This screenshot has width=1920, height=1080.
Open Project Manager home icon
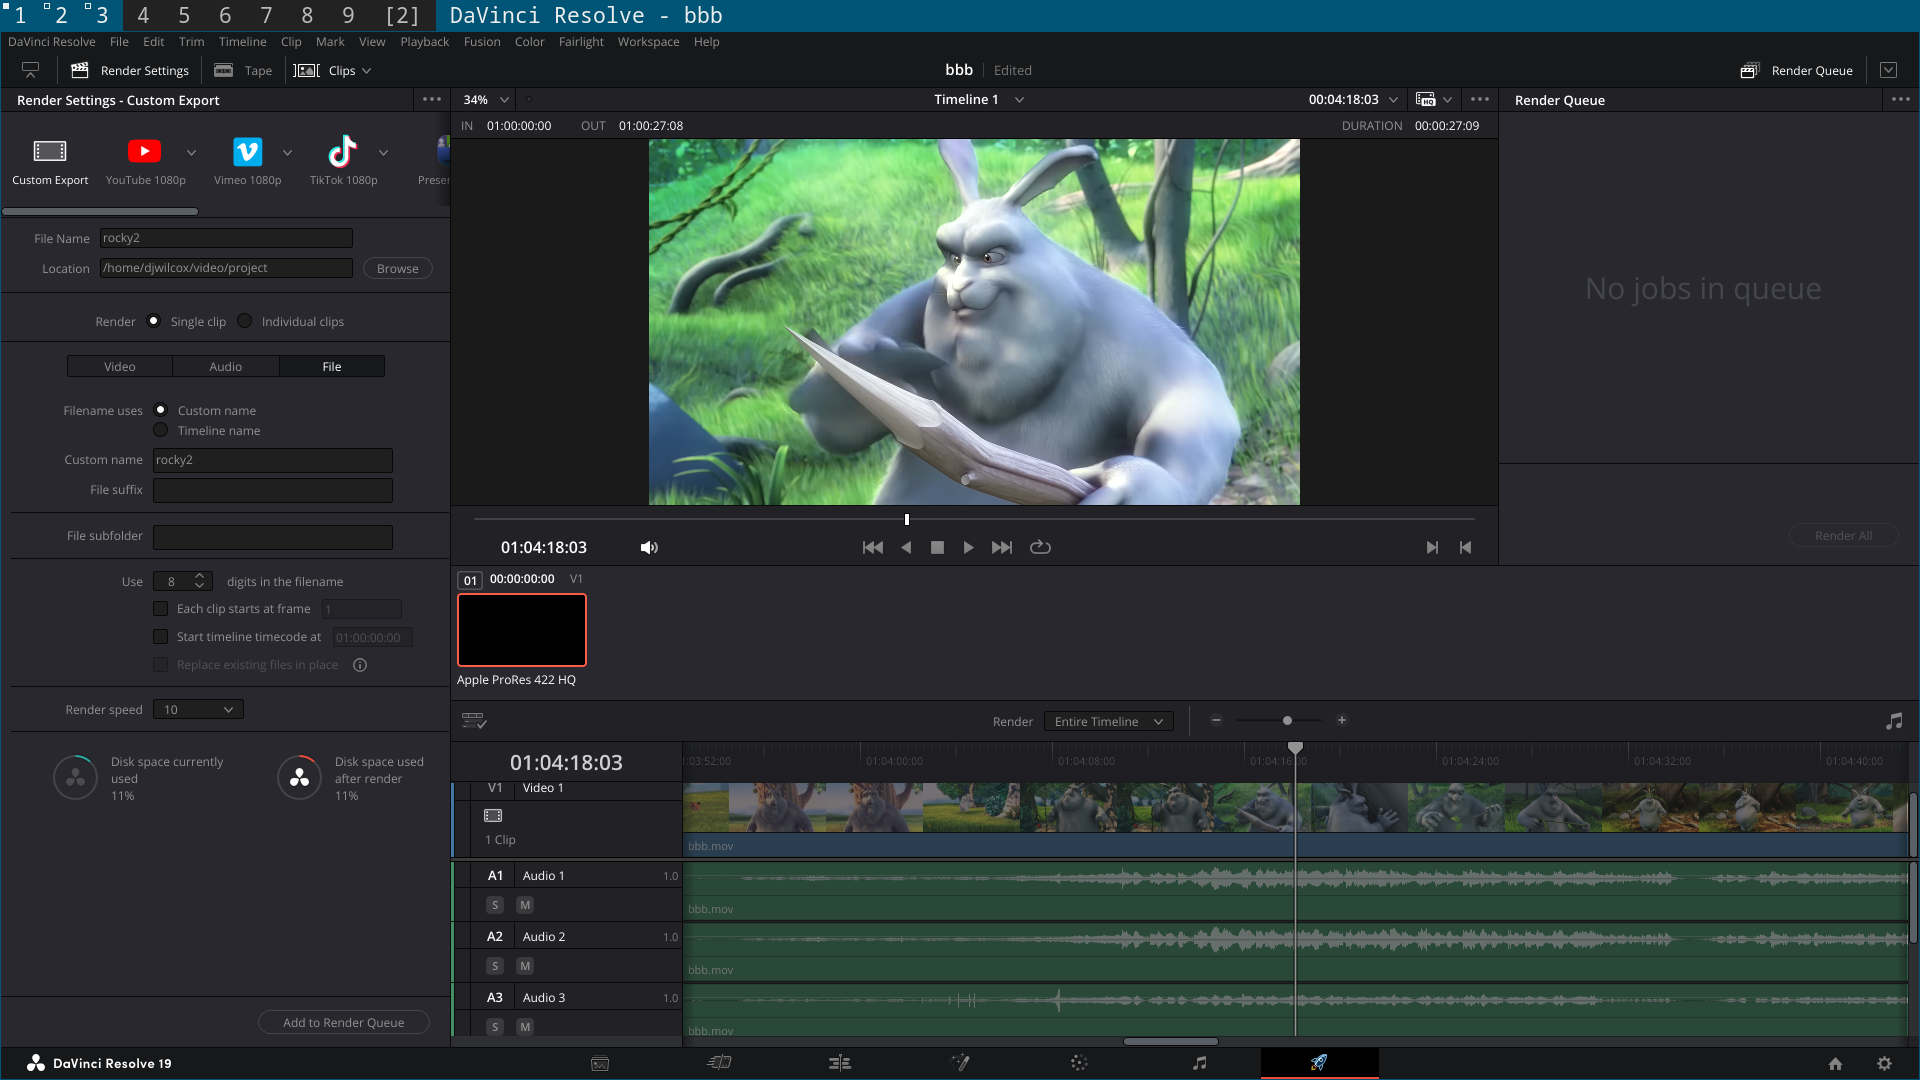point(1835,1064)
